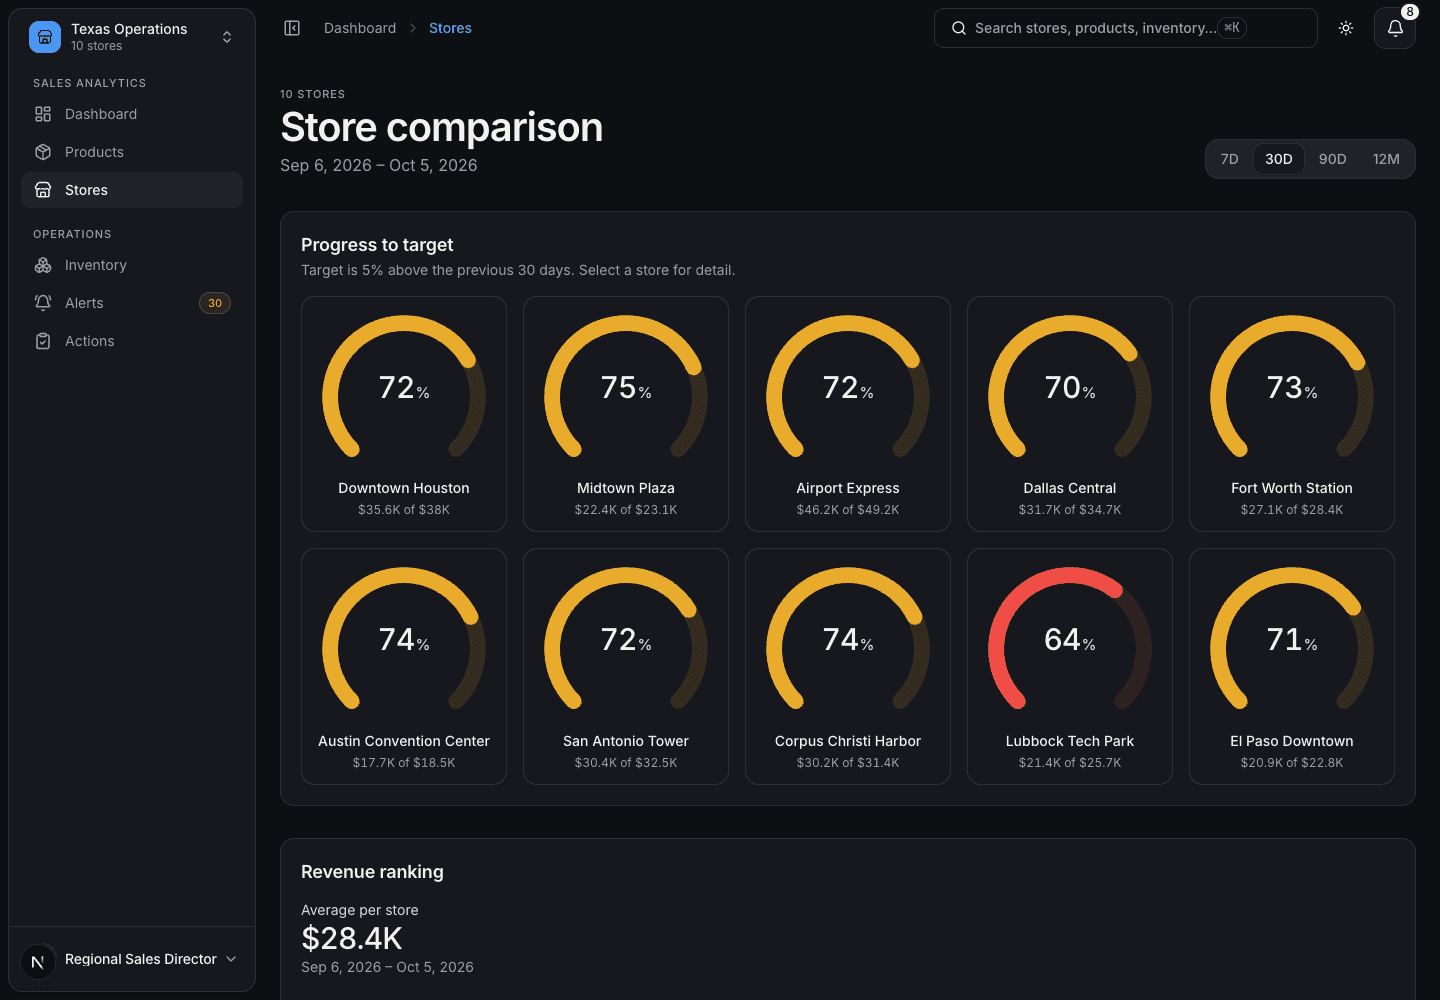
Task: Click the Alerts count badge showing 30
Action: pos(215,303)
